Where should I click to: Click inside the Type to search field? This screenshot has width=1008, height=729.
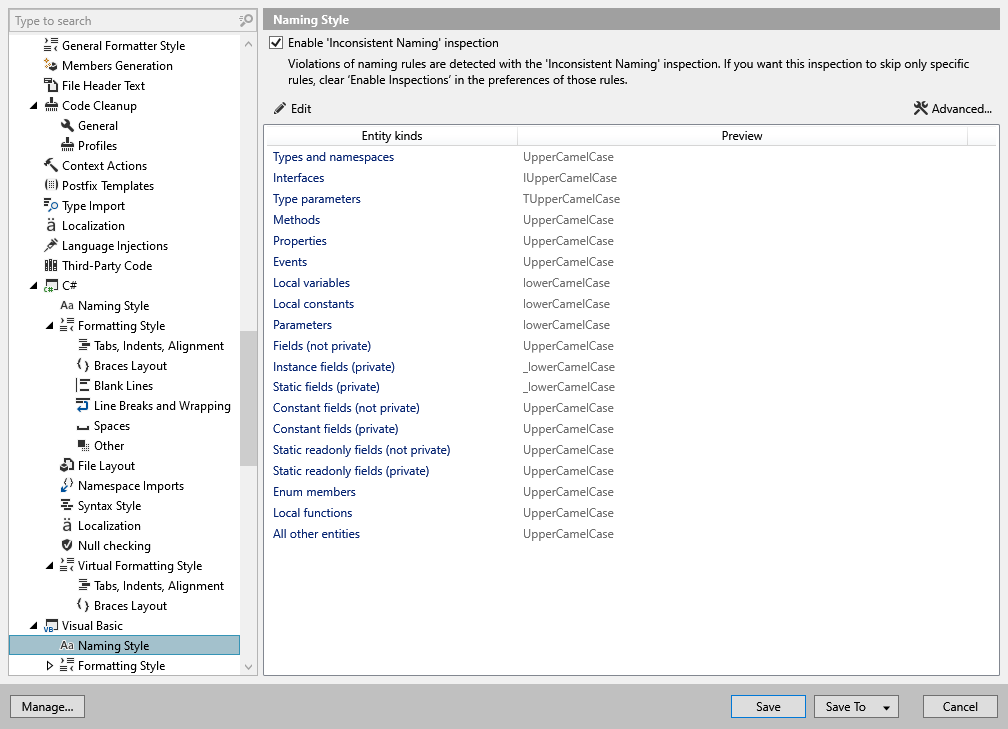(x=110, y=20)
